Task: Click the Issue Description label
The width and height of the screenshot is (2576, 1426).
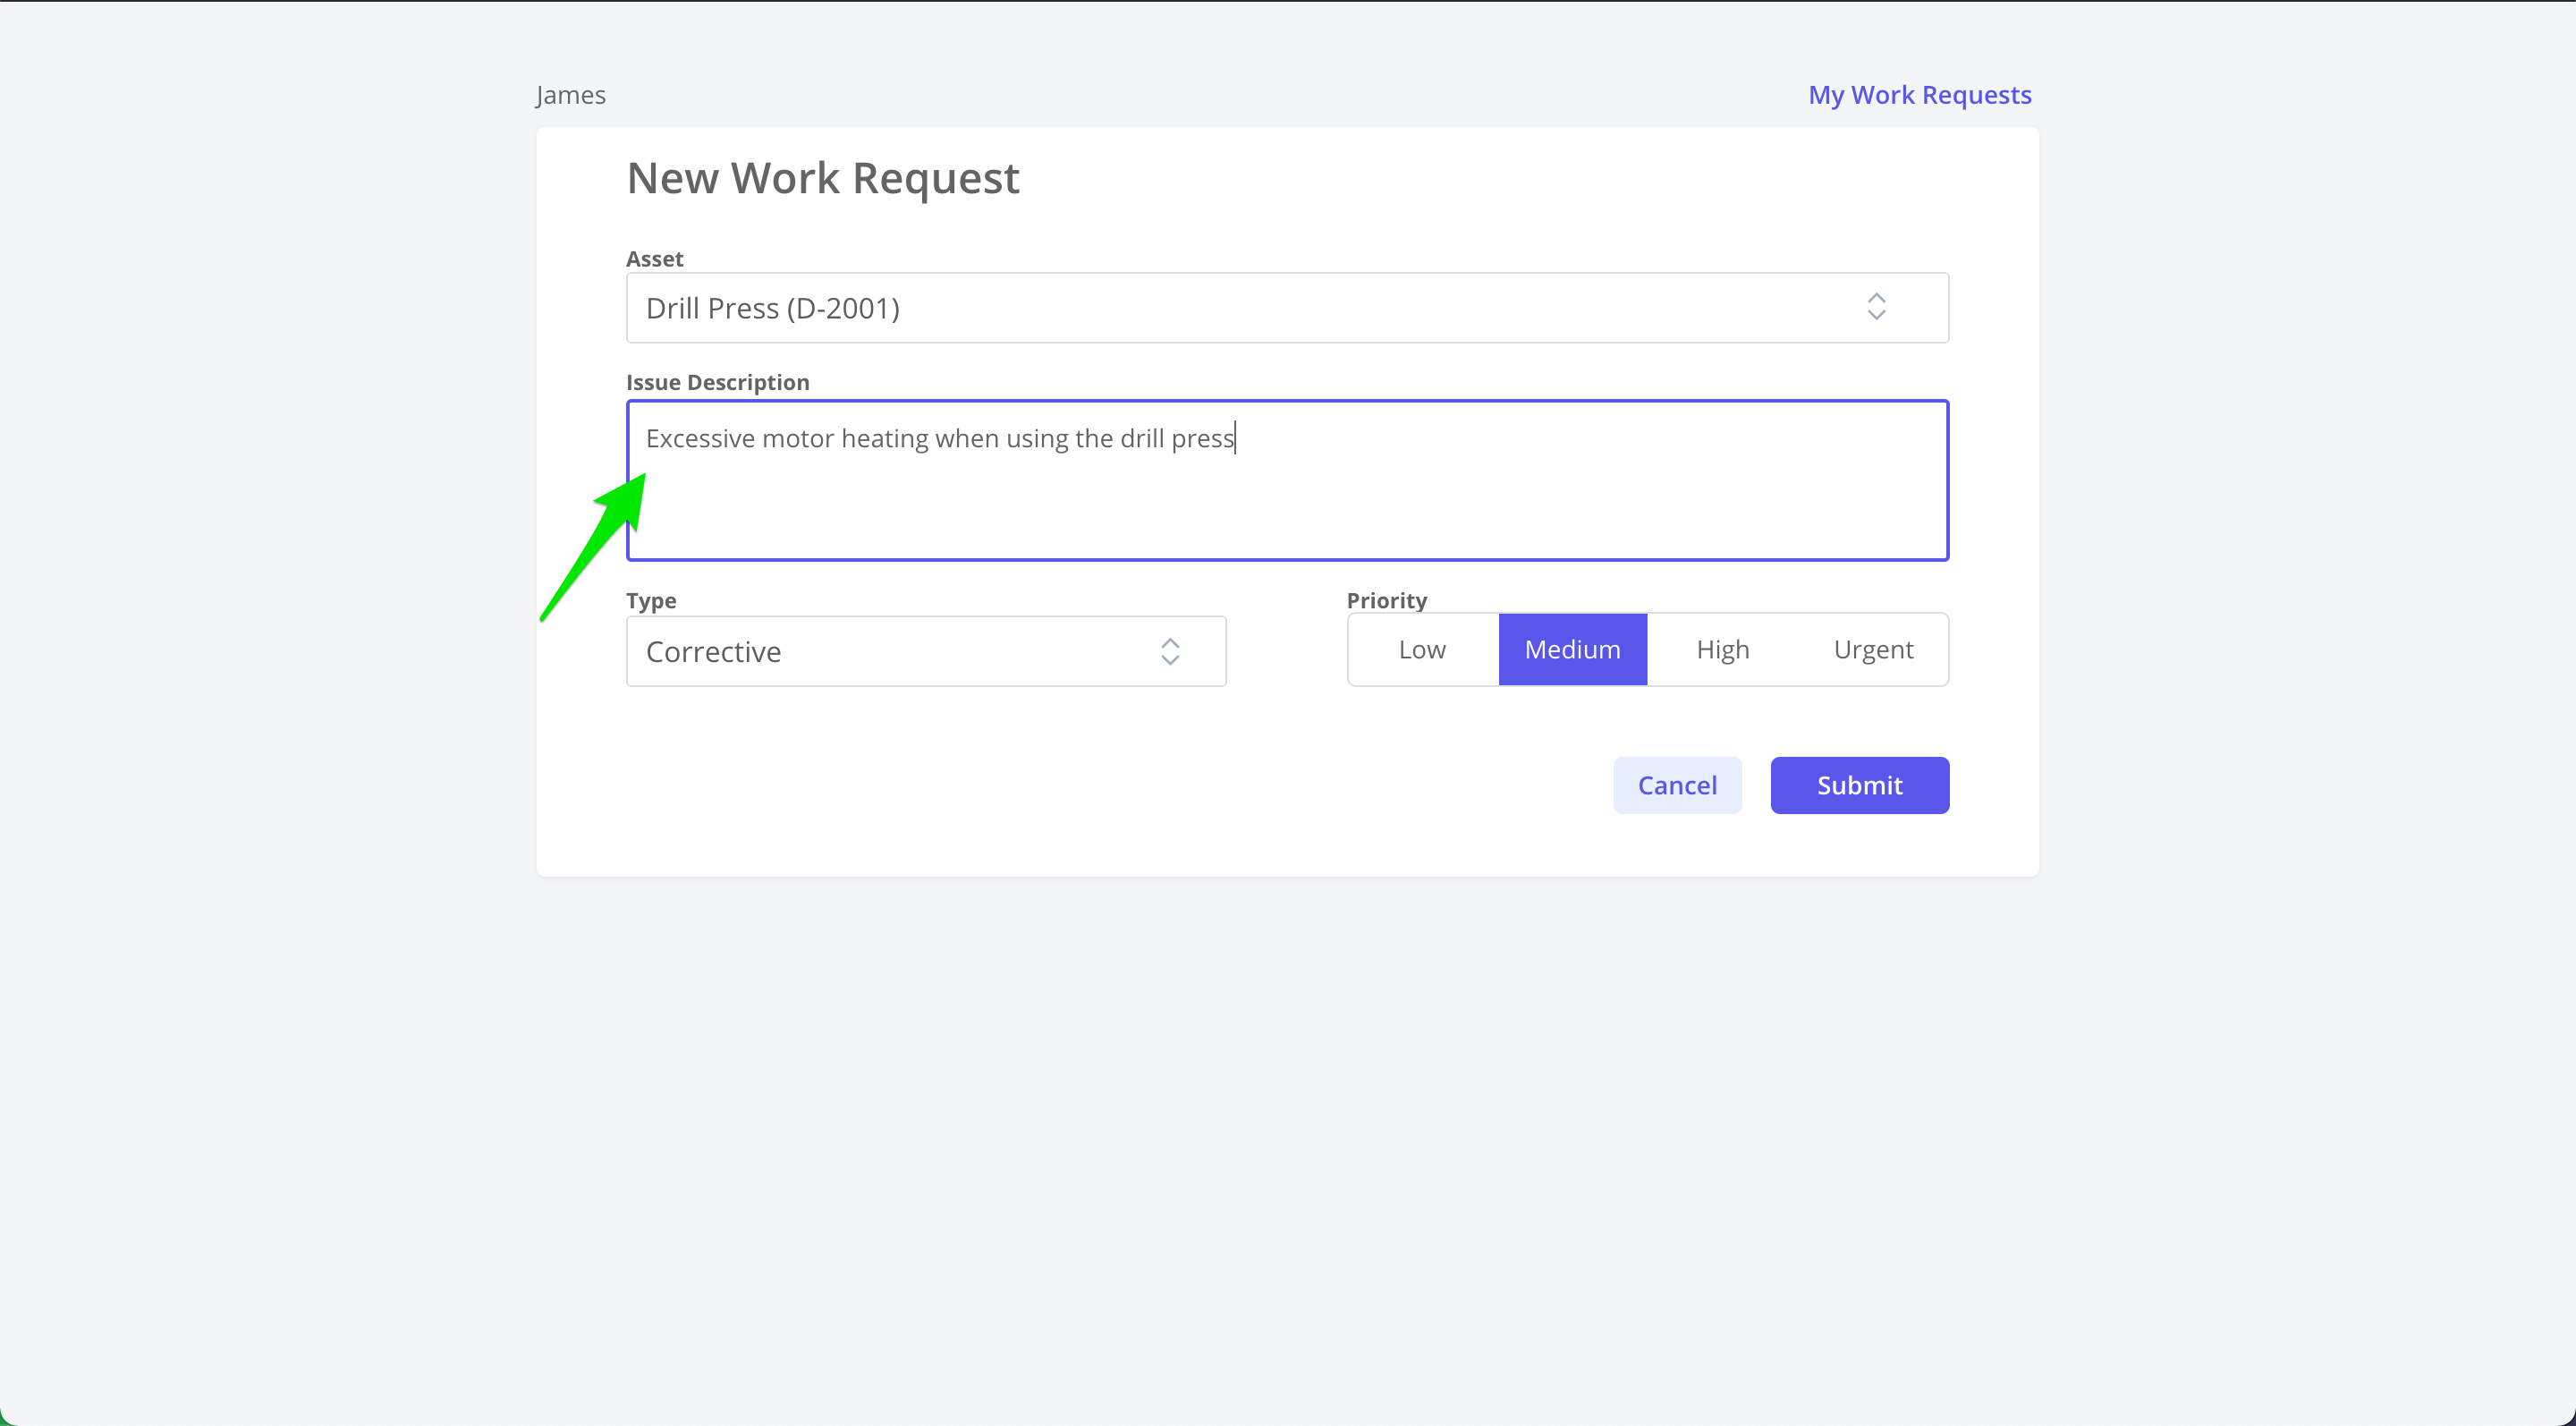Action: click(718, 381)
